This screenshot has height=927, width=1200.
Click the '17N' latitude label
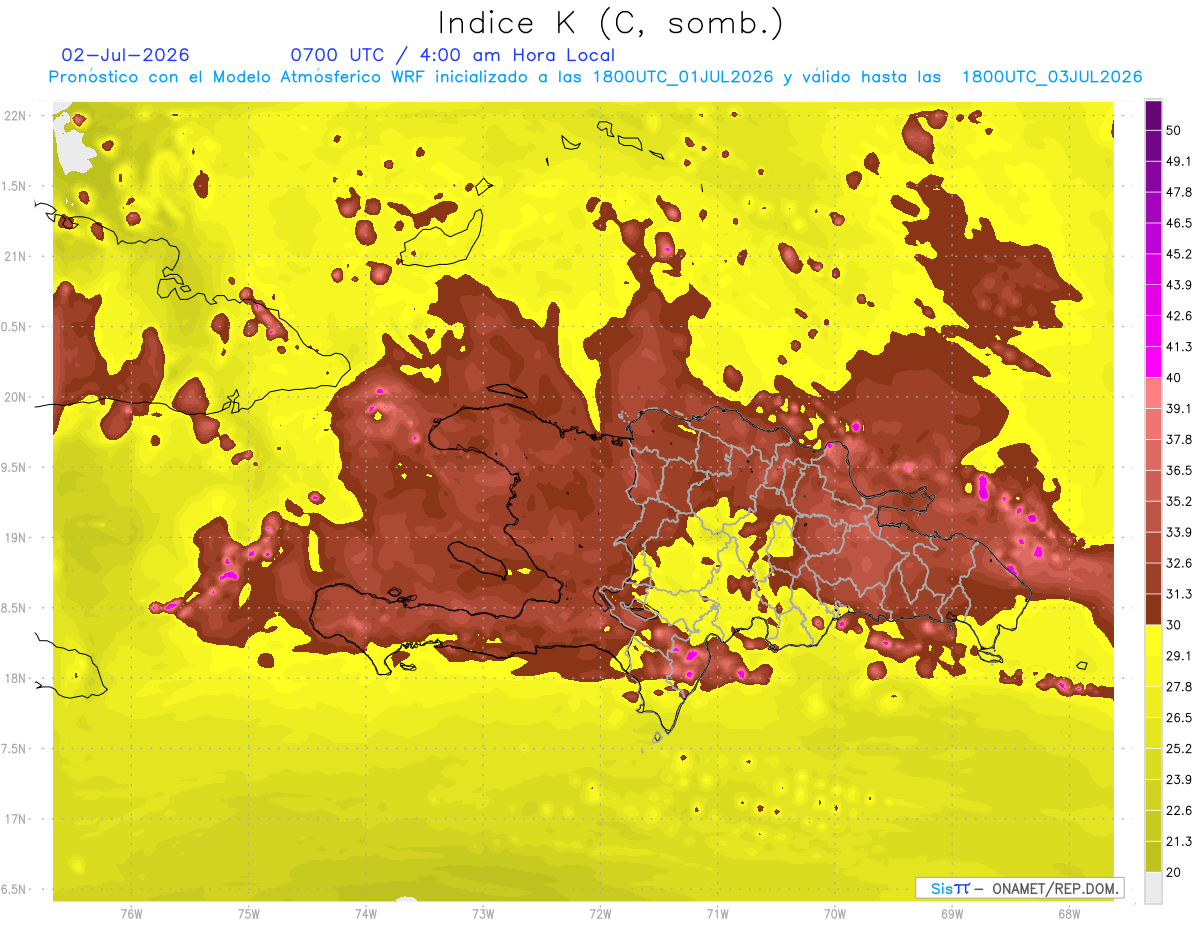(16, 819)
